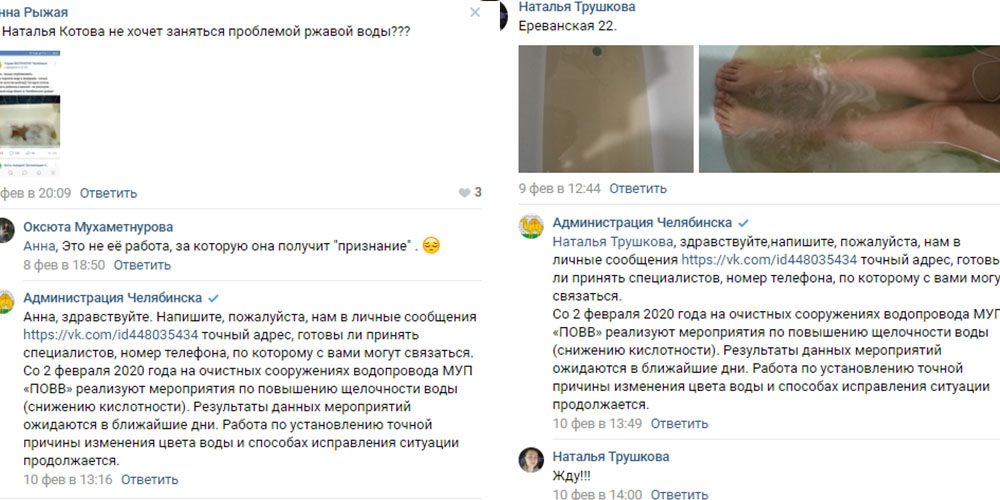This screenshot has width=1000, height=500.
Task: Open Оксюта Мухаметнурова's profile name
Action: coord(98,227)
